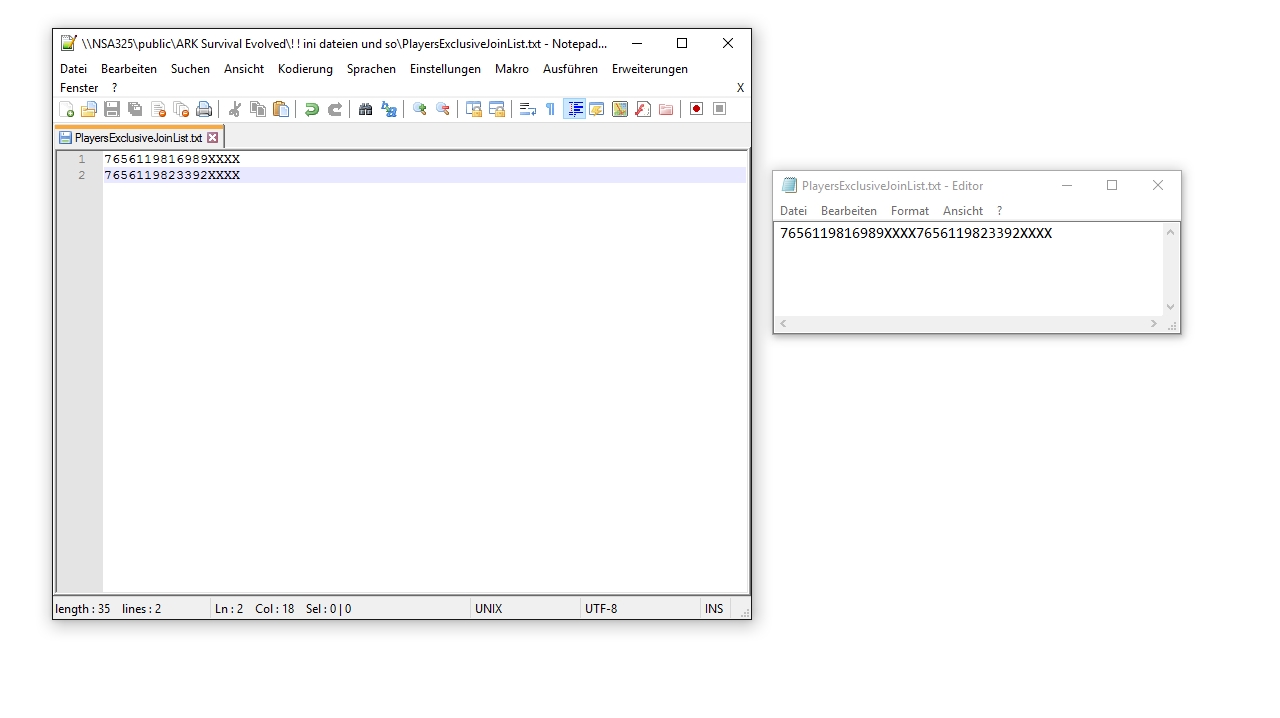Open the Datei menu in Editor window
Image resolution: width=1280 pixels, height=718 pixels.
tap(793, 211)
